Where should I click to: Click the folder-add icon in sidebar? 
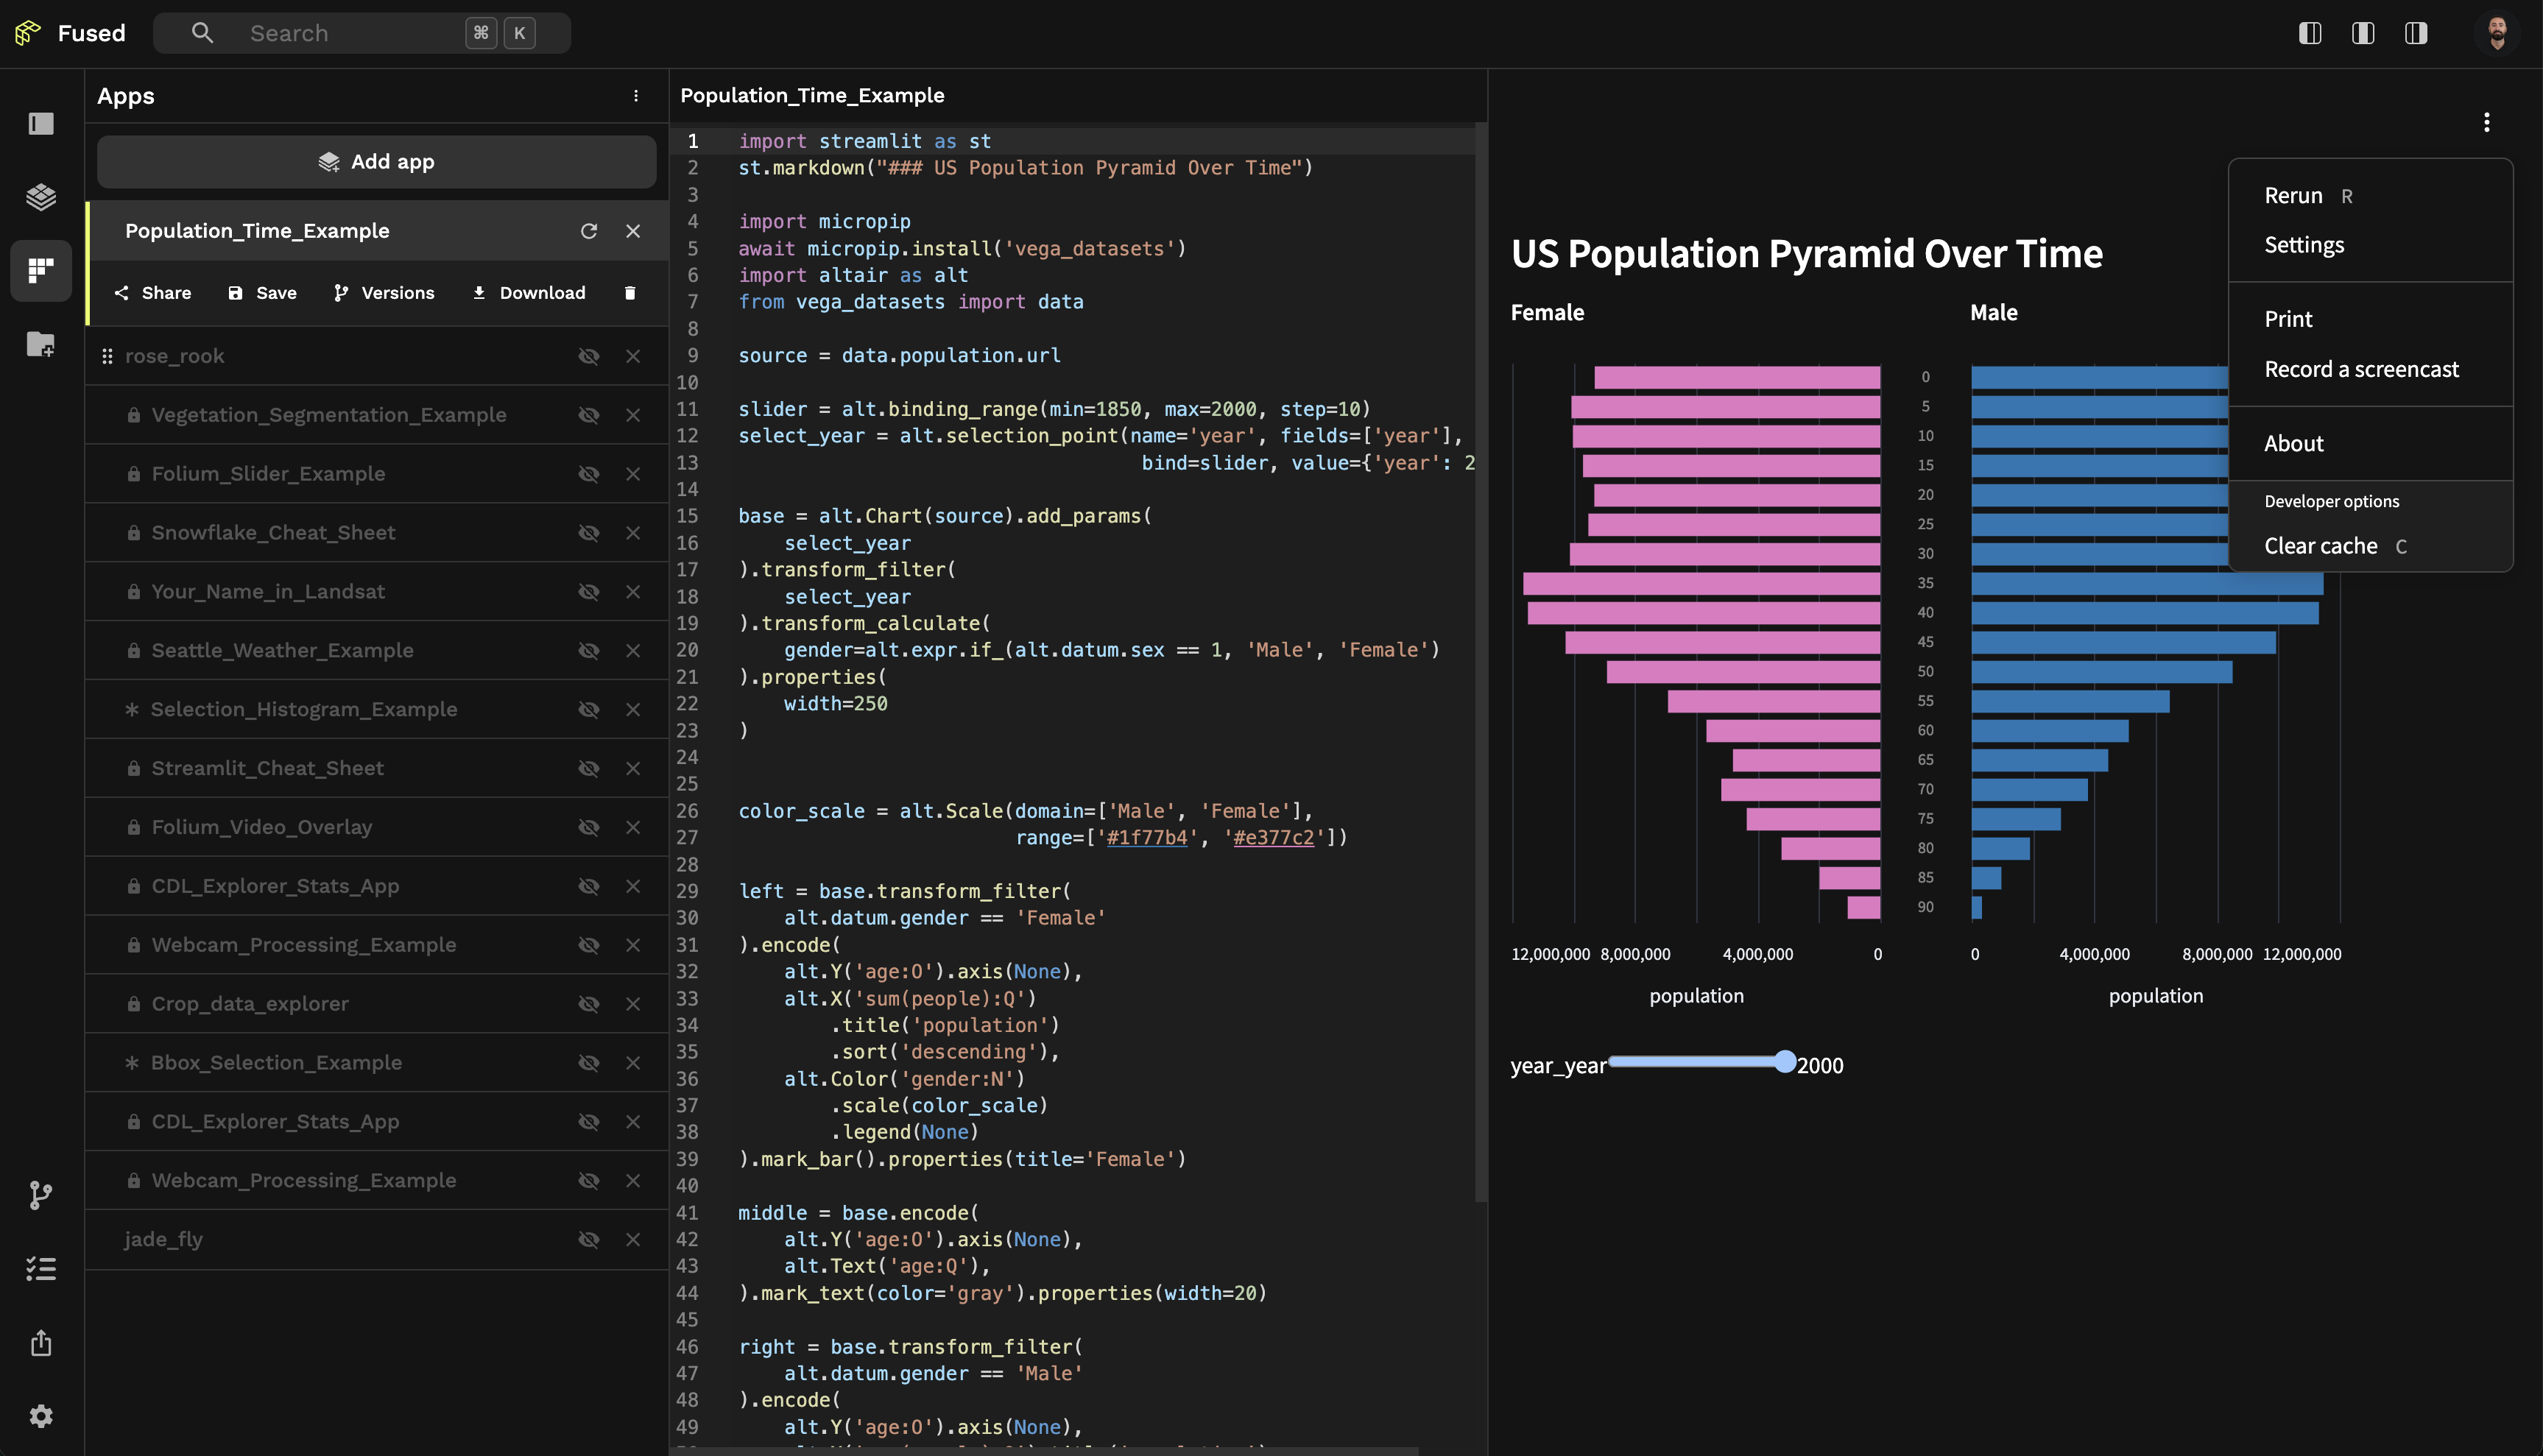tap(41, 345)
